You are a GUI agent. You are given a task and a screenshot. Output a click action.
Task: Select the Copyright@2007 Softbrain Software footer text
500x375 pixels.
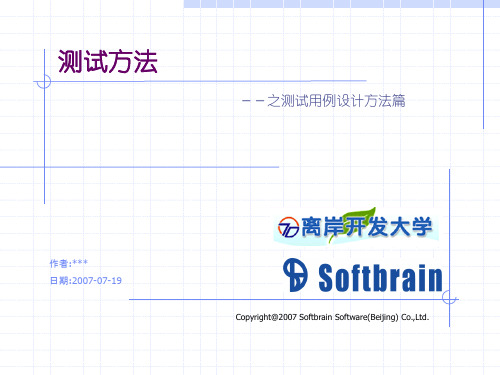332,317
